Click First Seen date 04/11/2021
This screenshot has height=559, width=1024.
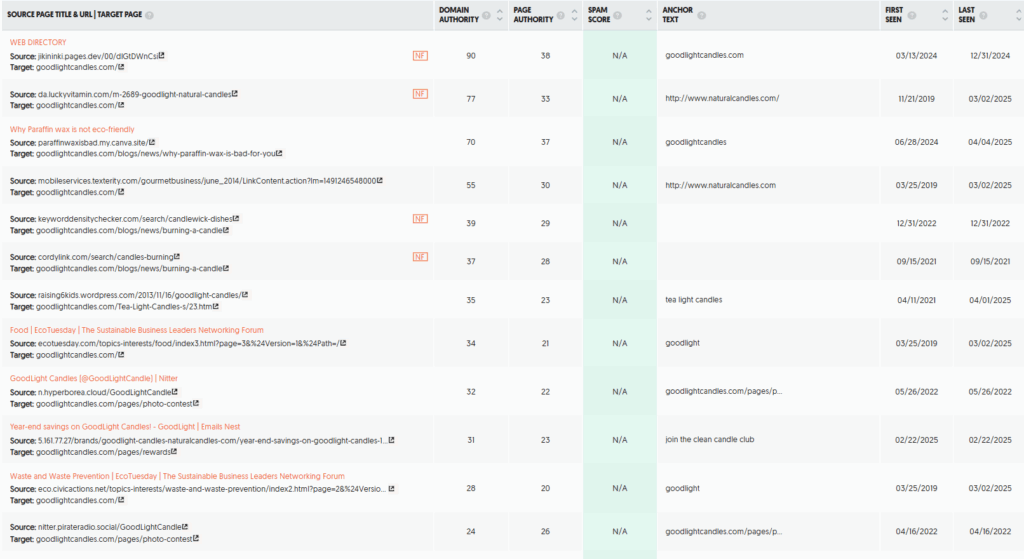[916, 300]
